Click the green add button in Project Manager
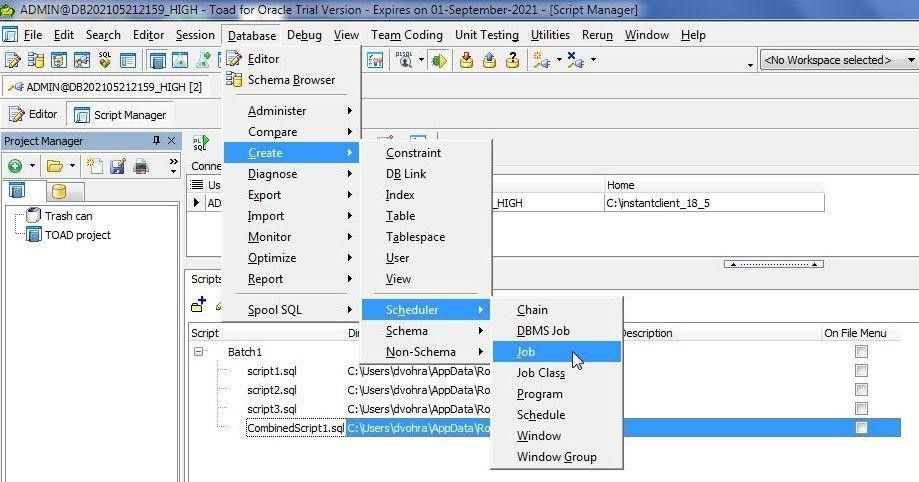 pyautogui.click(x=15, y=167)
